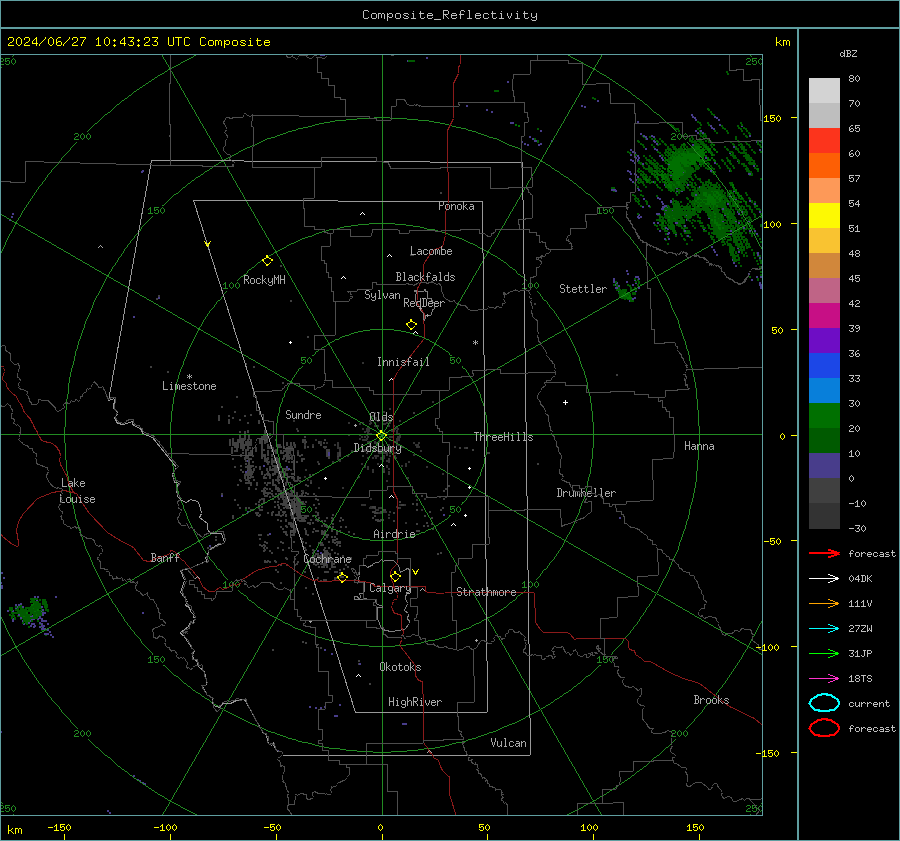
Task: Click the yellow diamond marker near RedDeer
Action: [411, 324]
